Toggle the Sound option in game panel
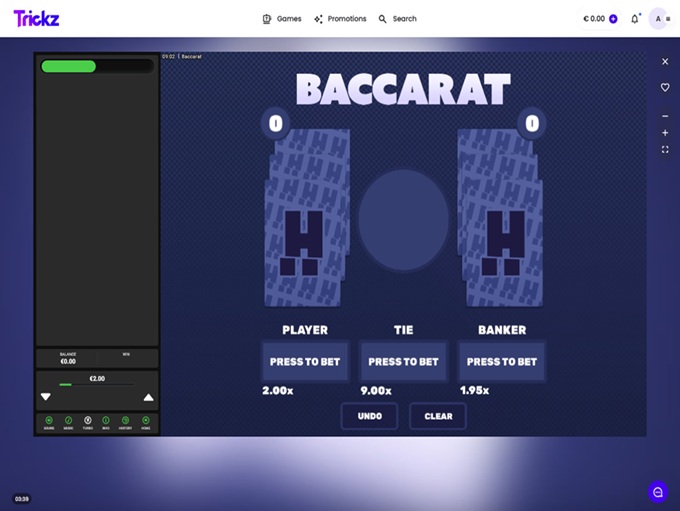The height and width of the screenshot is (511, 680). tap(49, 421)
